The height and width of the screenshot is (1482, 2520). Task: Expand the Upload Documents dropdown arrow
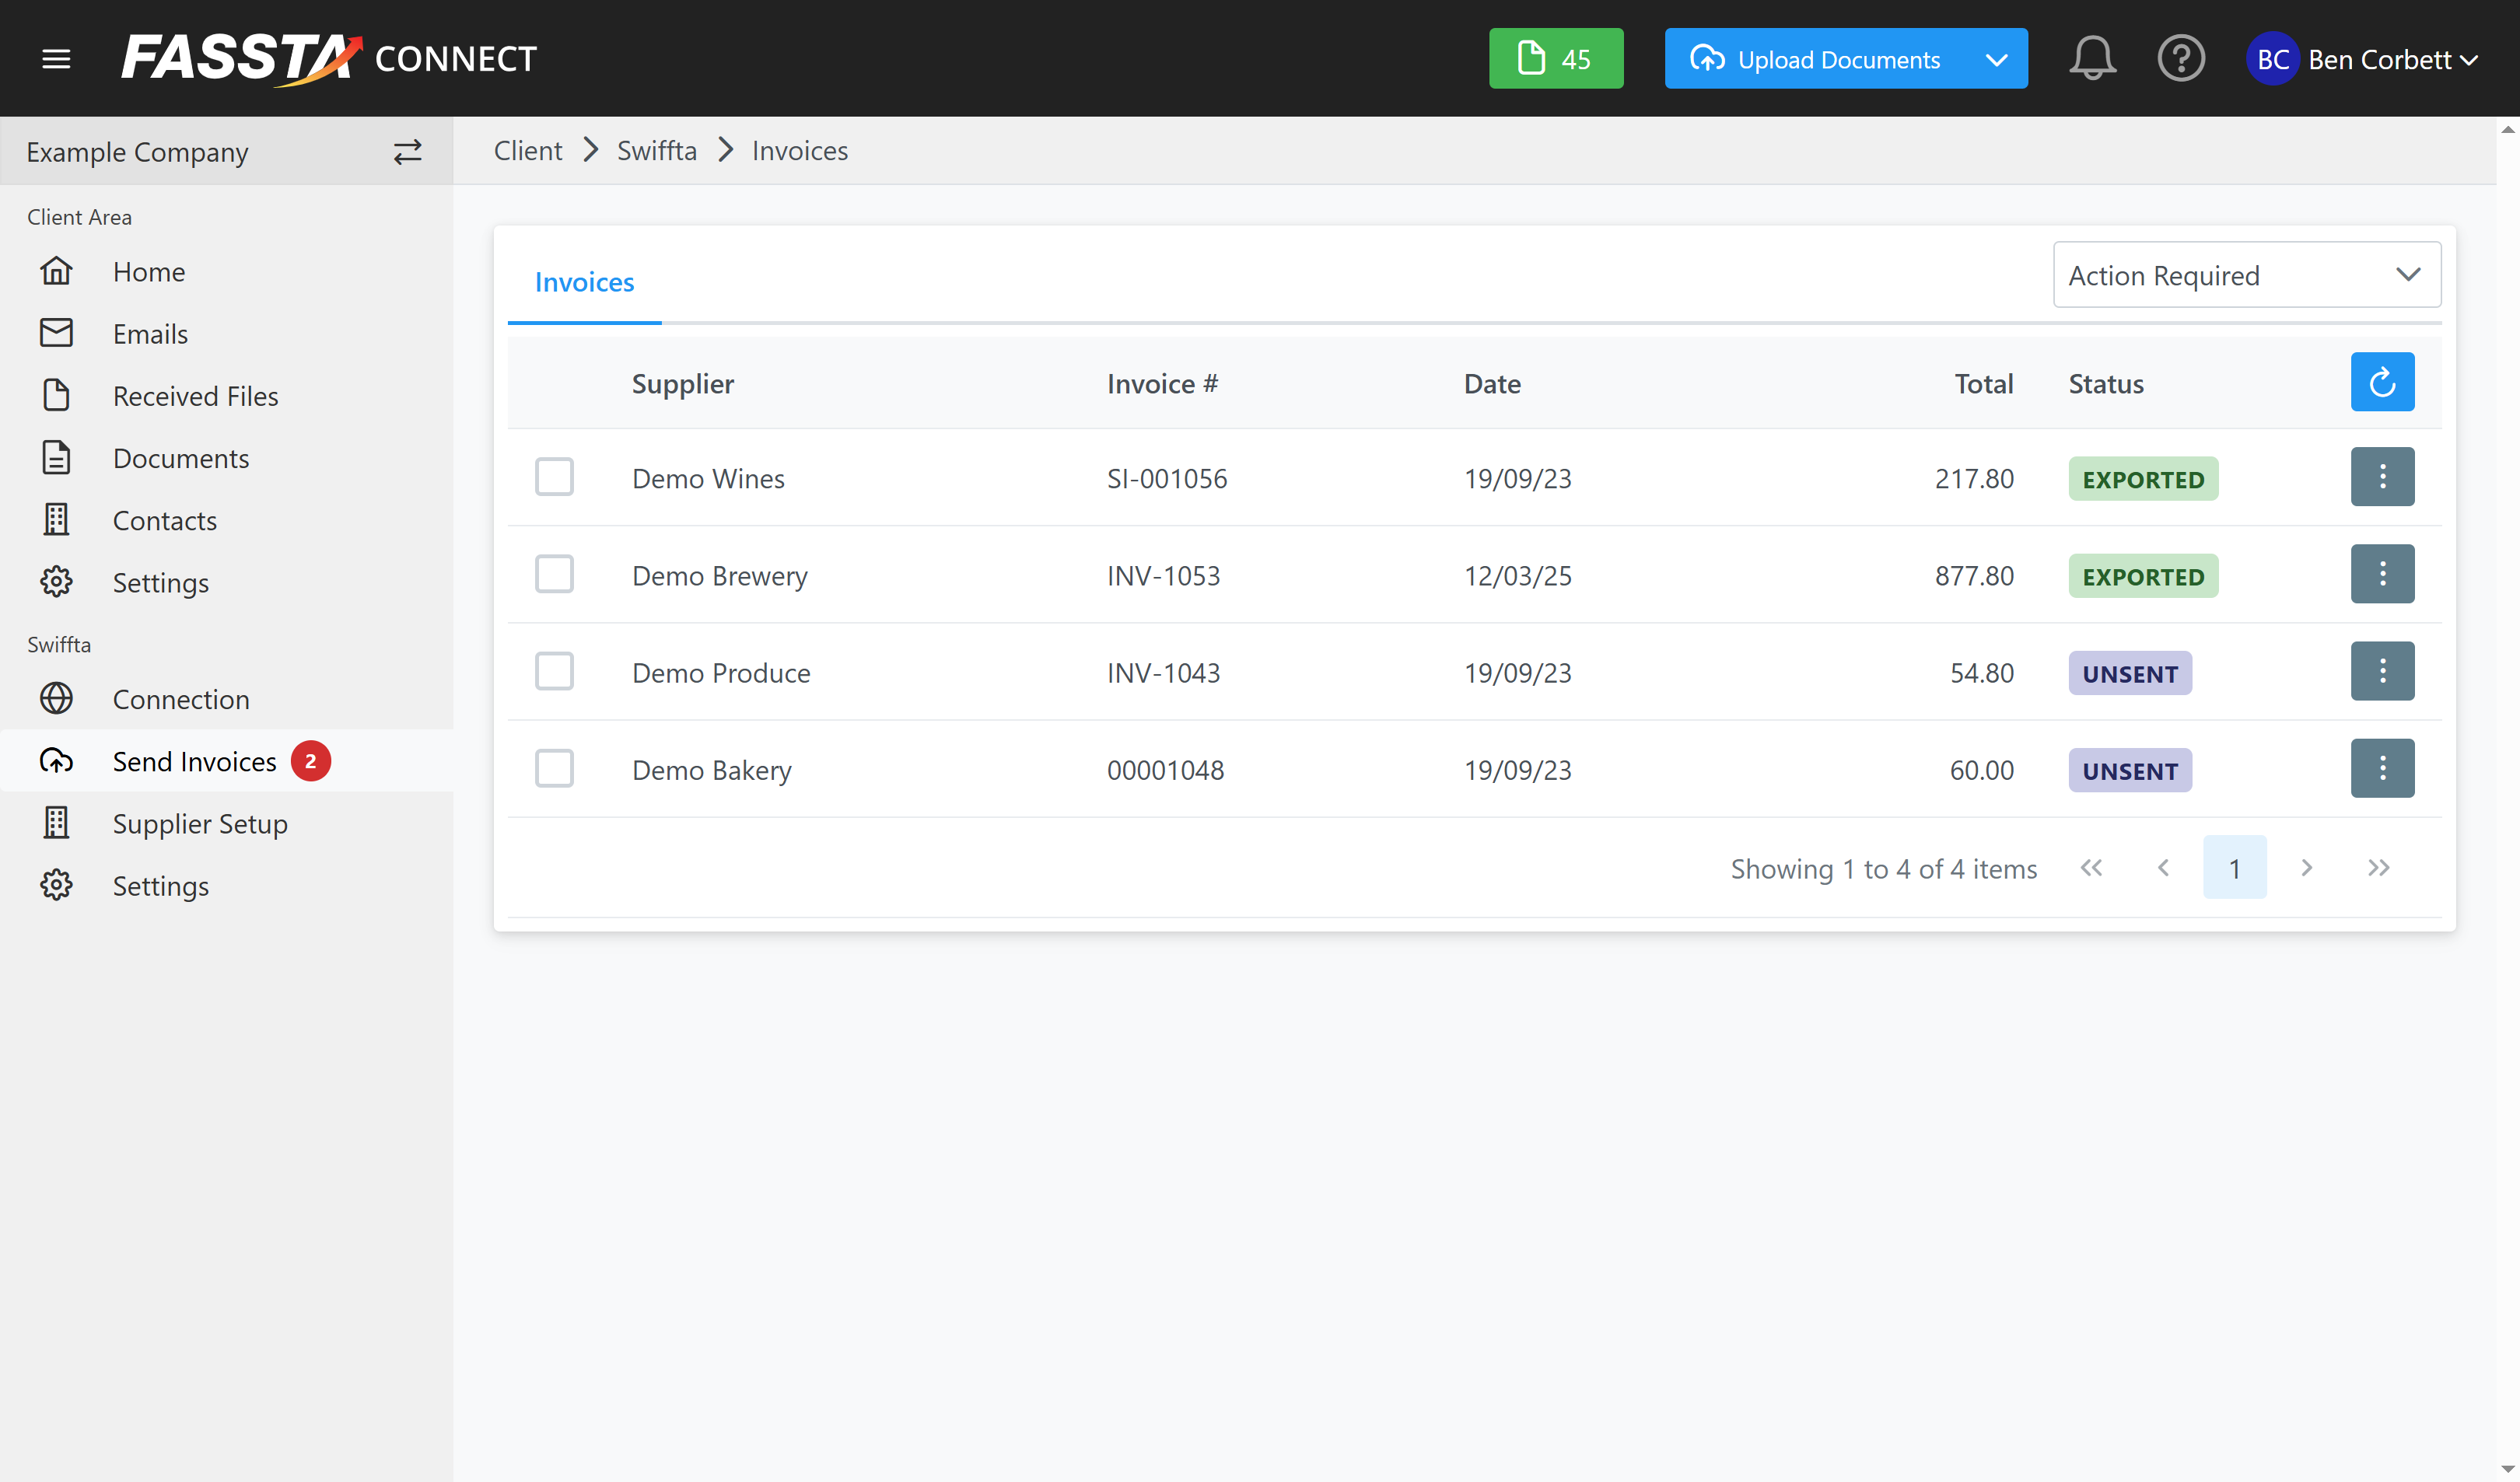(1996, 59)
